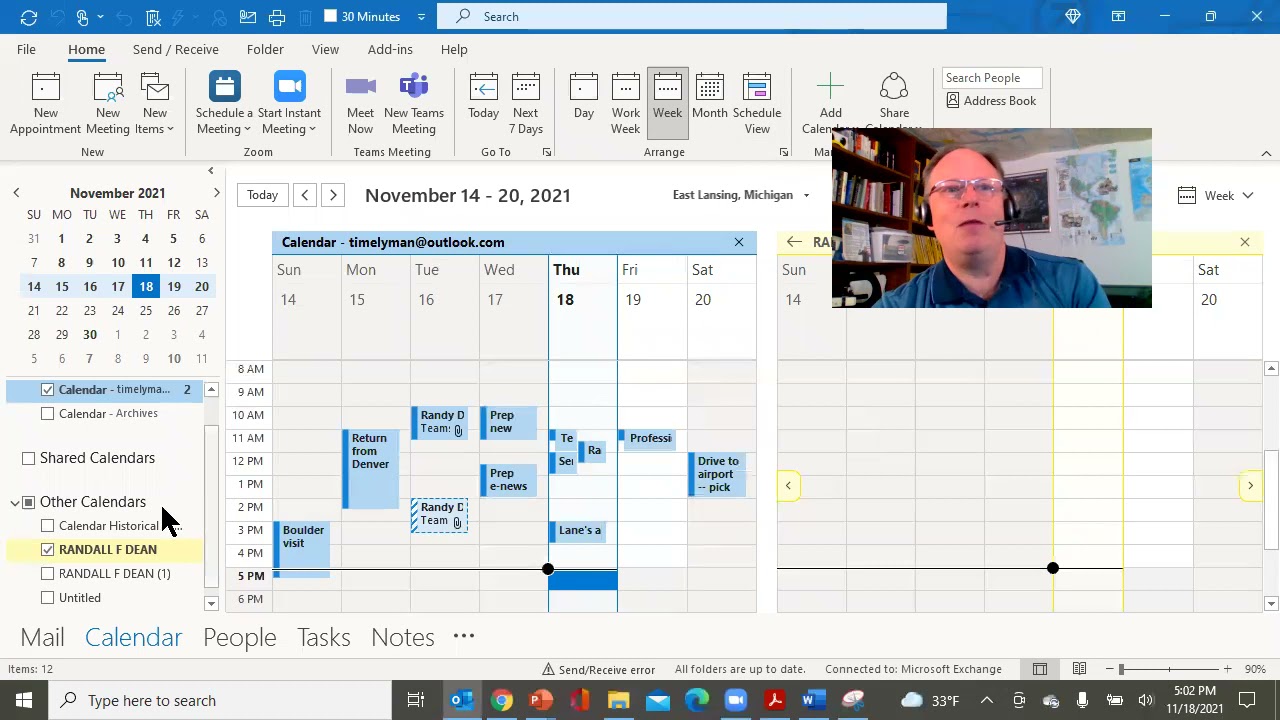Go forward one week with the next arrow

[333, 195]
